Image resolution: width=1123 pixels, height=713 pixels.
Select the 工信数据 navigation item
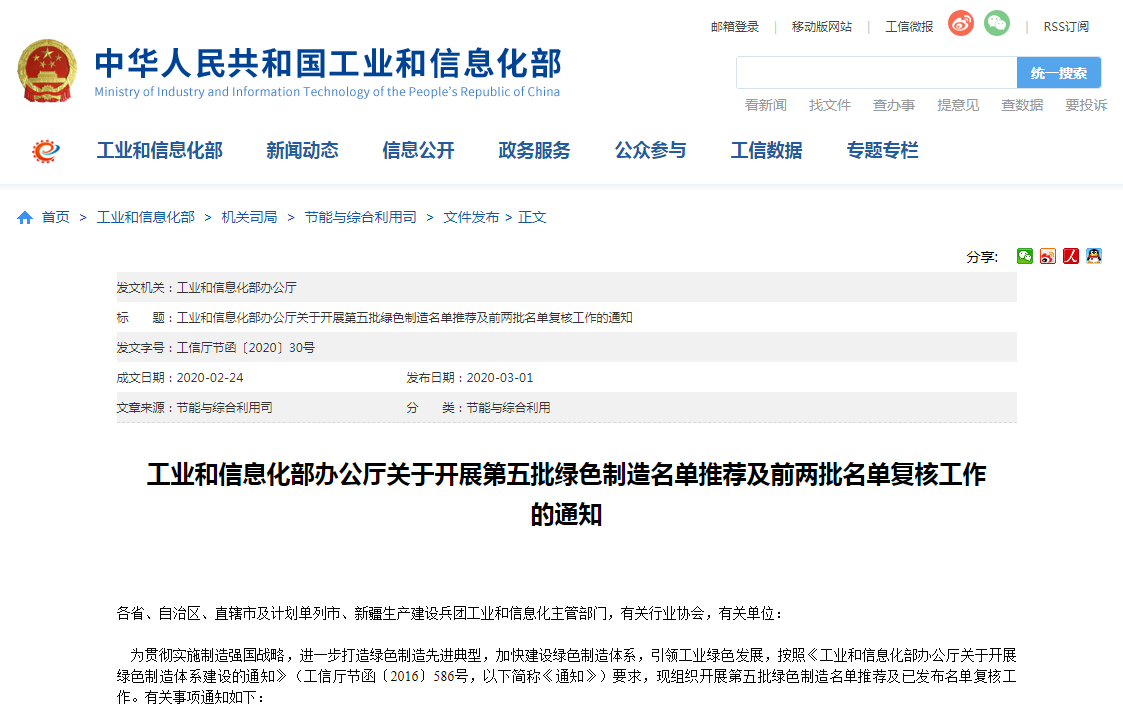click(x=766, y=151)
